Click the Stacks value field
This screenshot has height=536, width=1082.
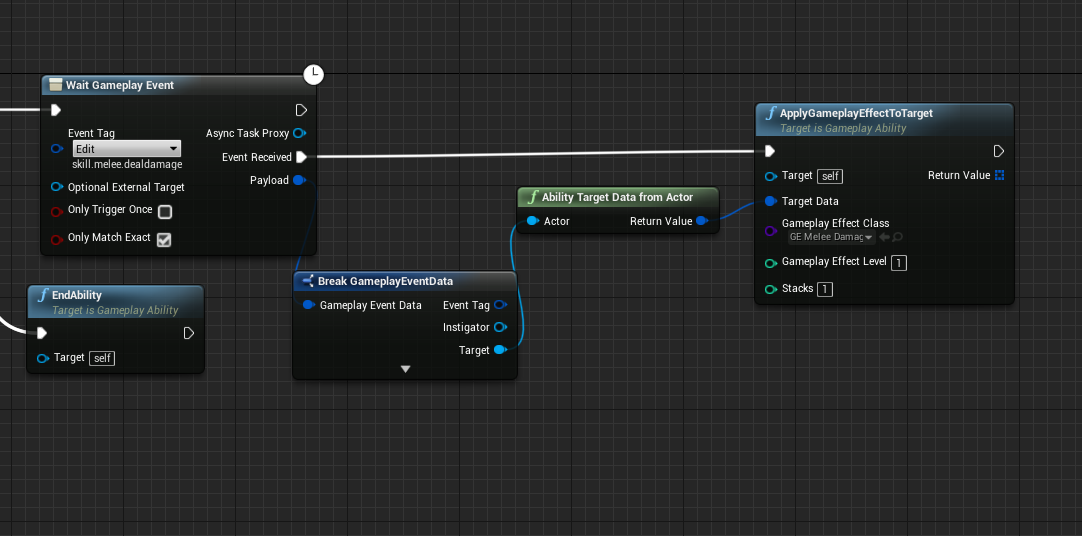pyautogui.click(x=825, y=289)
